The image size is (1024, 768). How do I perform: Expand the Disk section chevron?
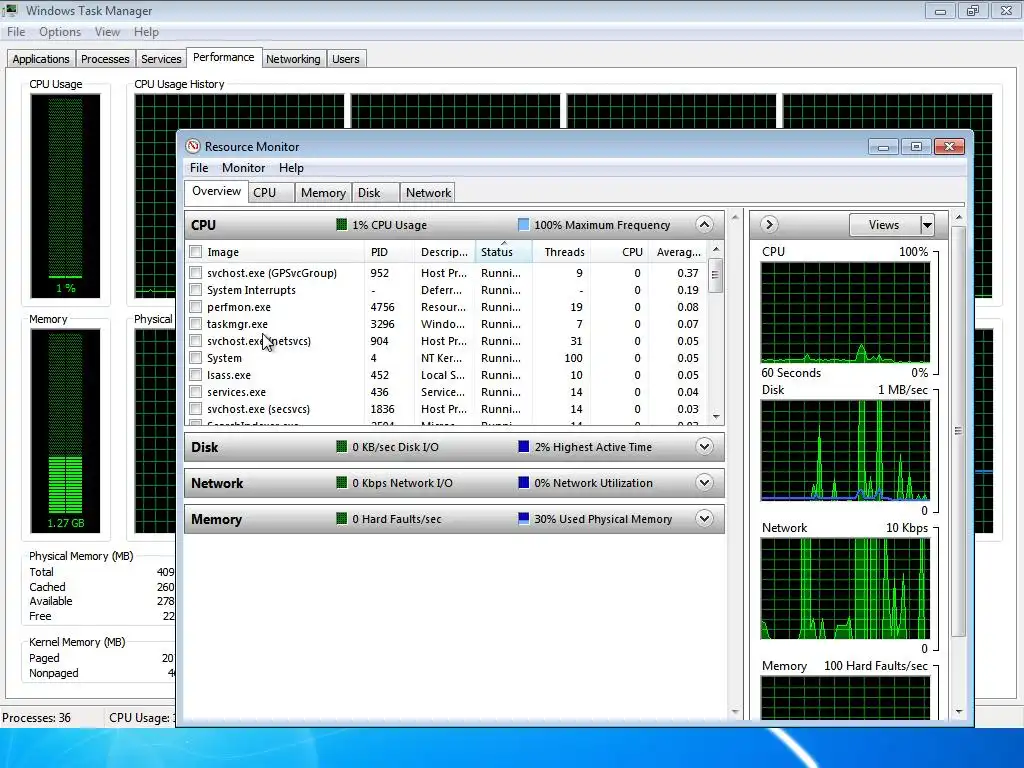pos(704,447)
